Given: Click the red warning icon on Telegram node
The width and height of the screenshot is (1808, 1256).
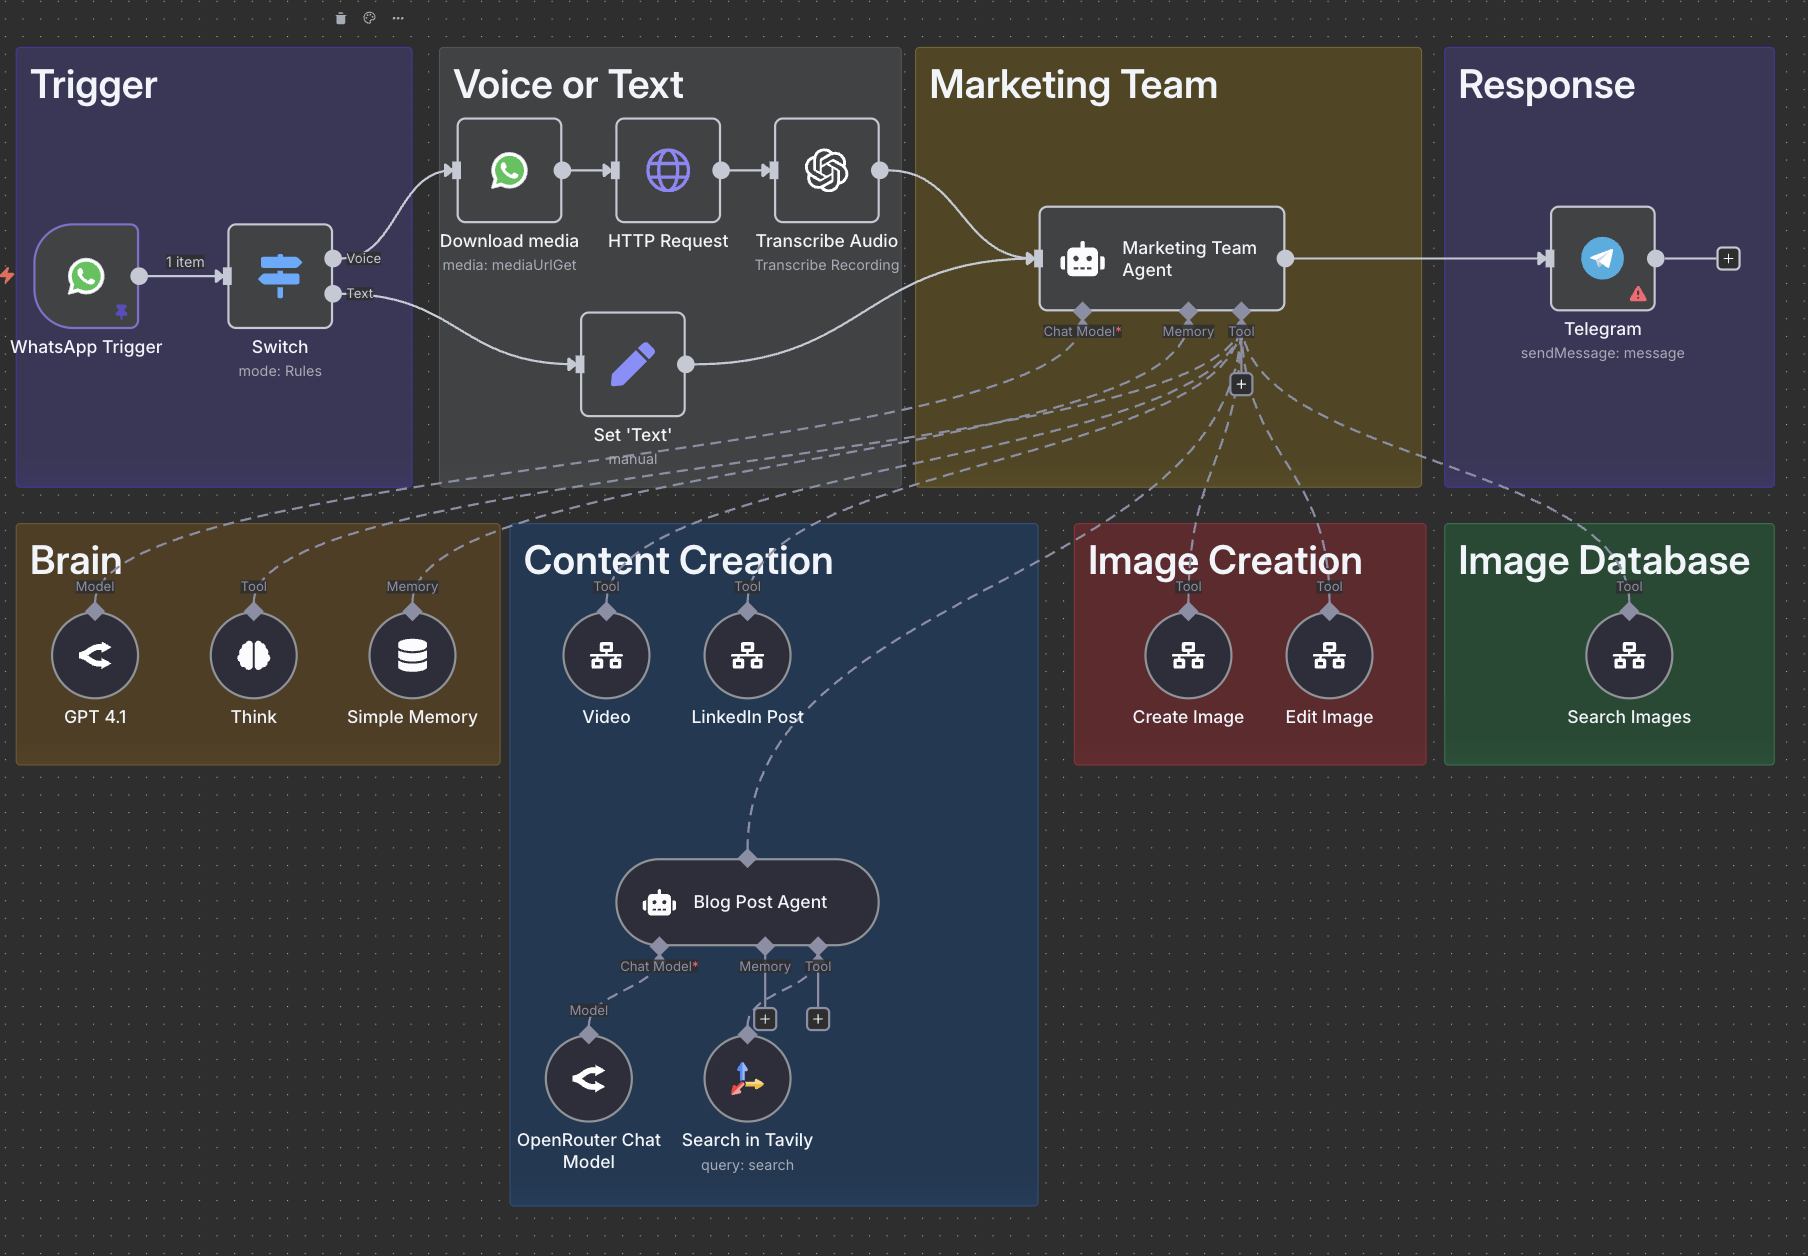Looking at the screenshot, I should coord(1638,294).
